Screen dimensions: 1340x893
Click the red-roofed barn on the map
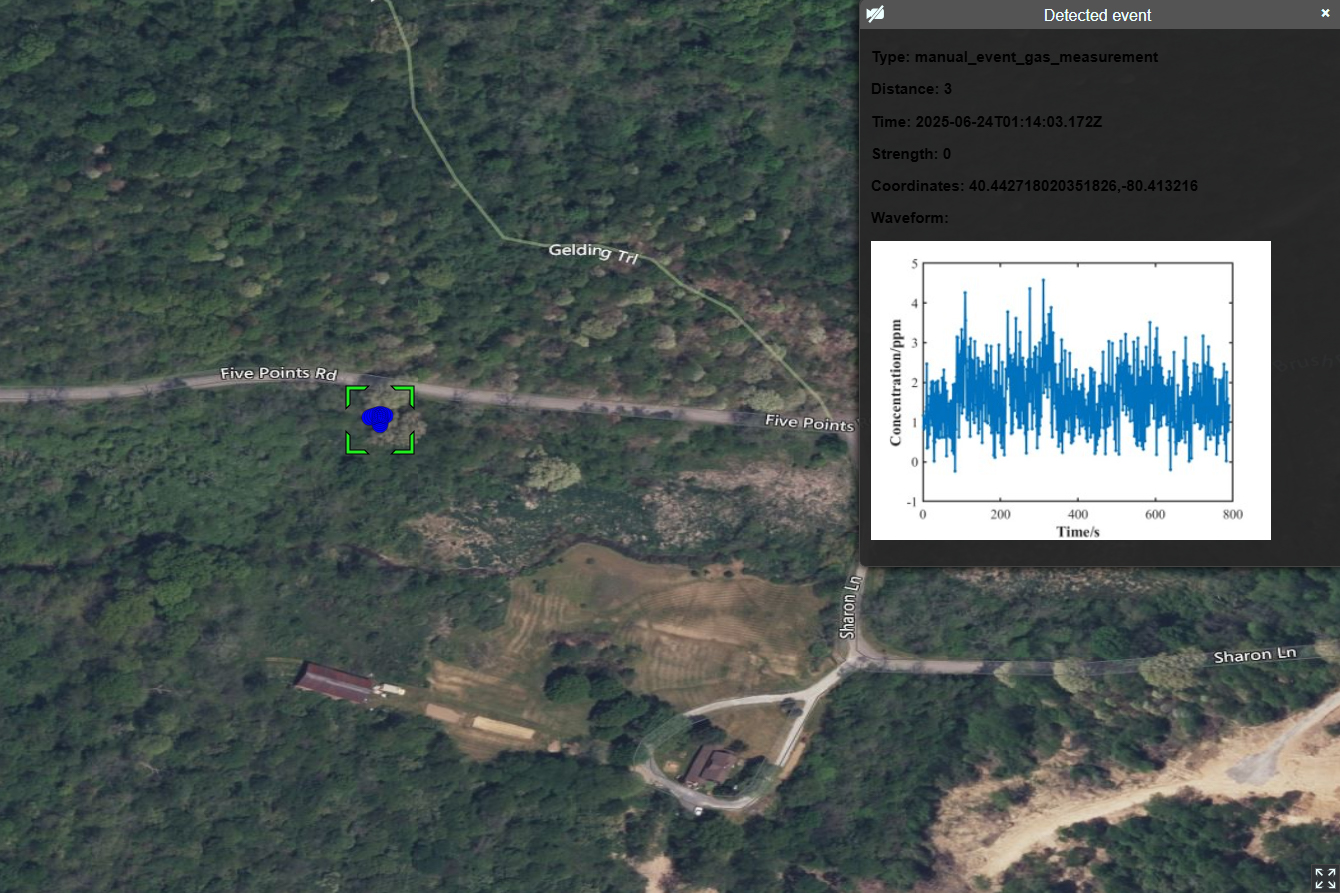(334, 682)
